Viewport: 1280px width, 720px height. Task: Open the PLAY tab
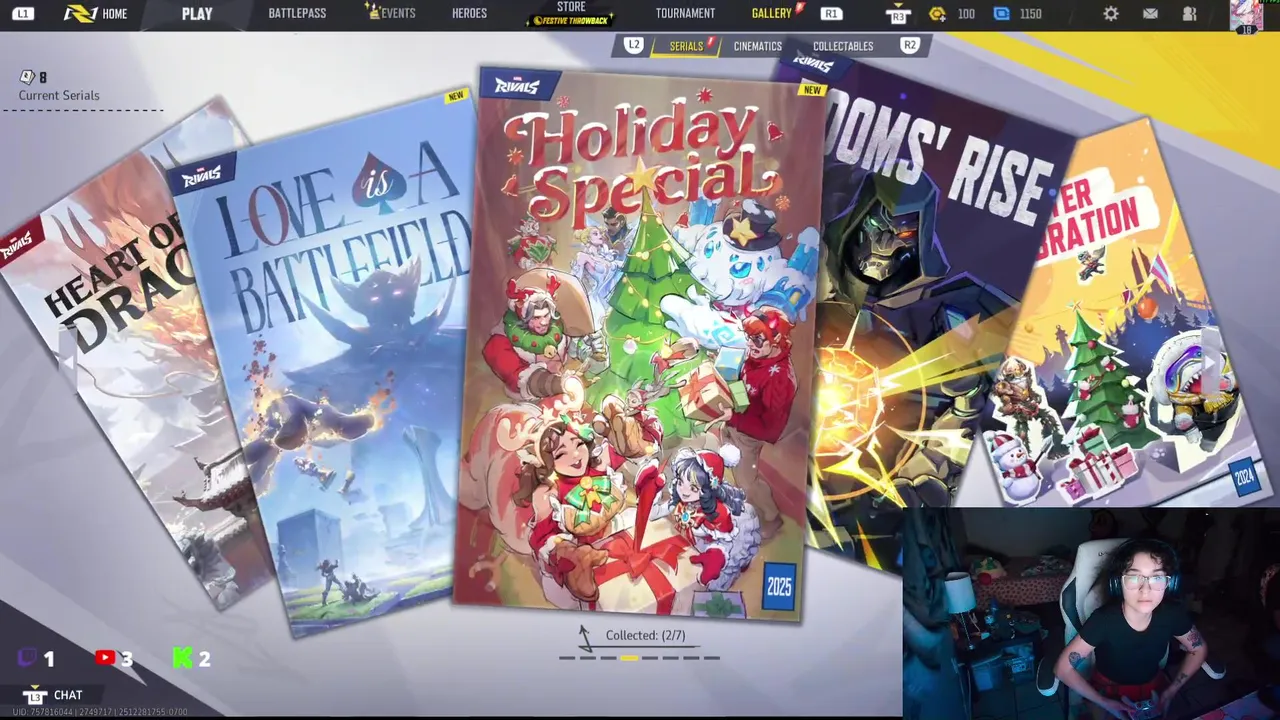tap(197, 14)
